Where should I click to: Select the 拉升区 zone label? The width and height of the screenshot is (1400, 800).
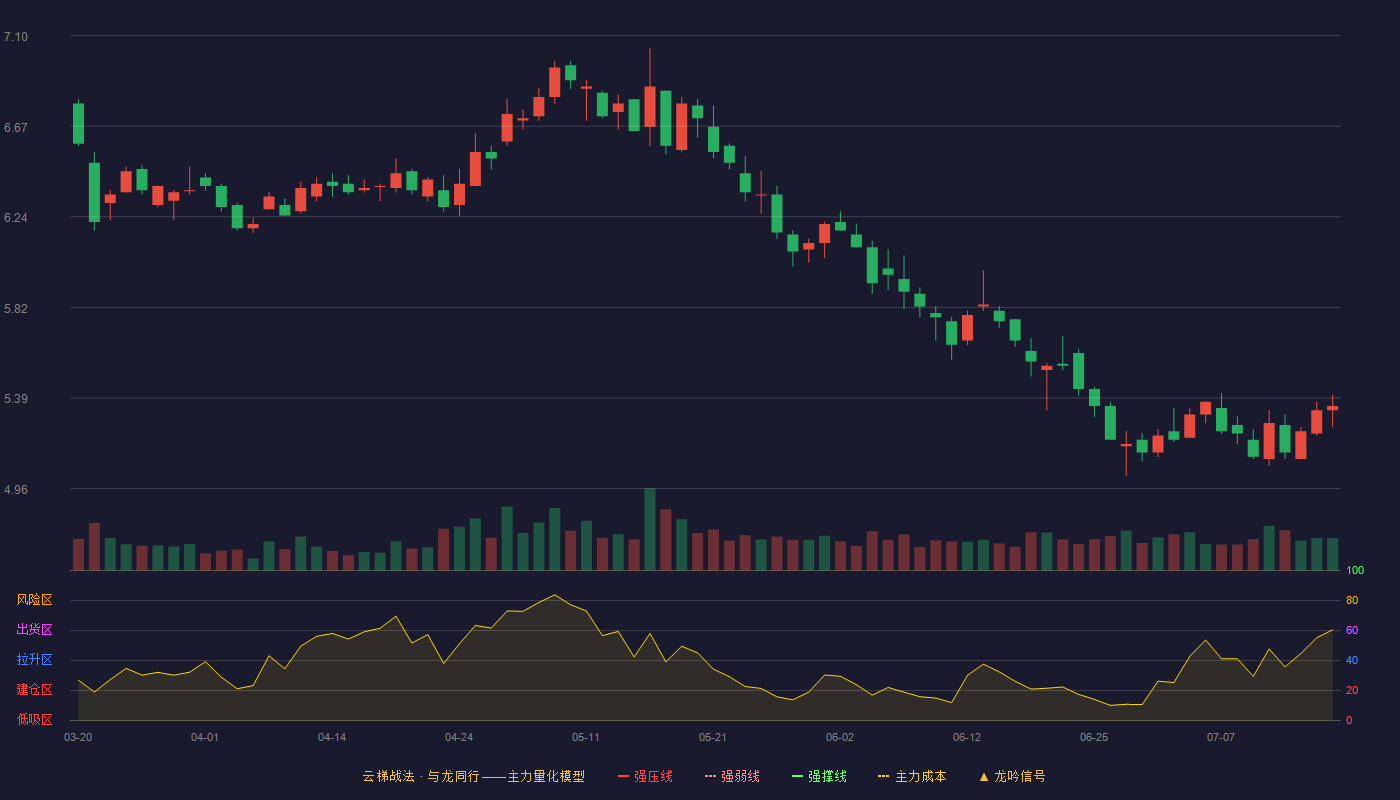[x=34, y=660]
